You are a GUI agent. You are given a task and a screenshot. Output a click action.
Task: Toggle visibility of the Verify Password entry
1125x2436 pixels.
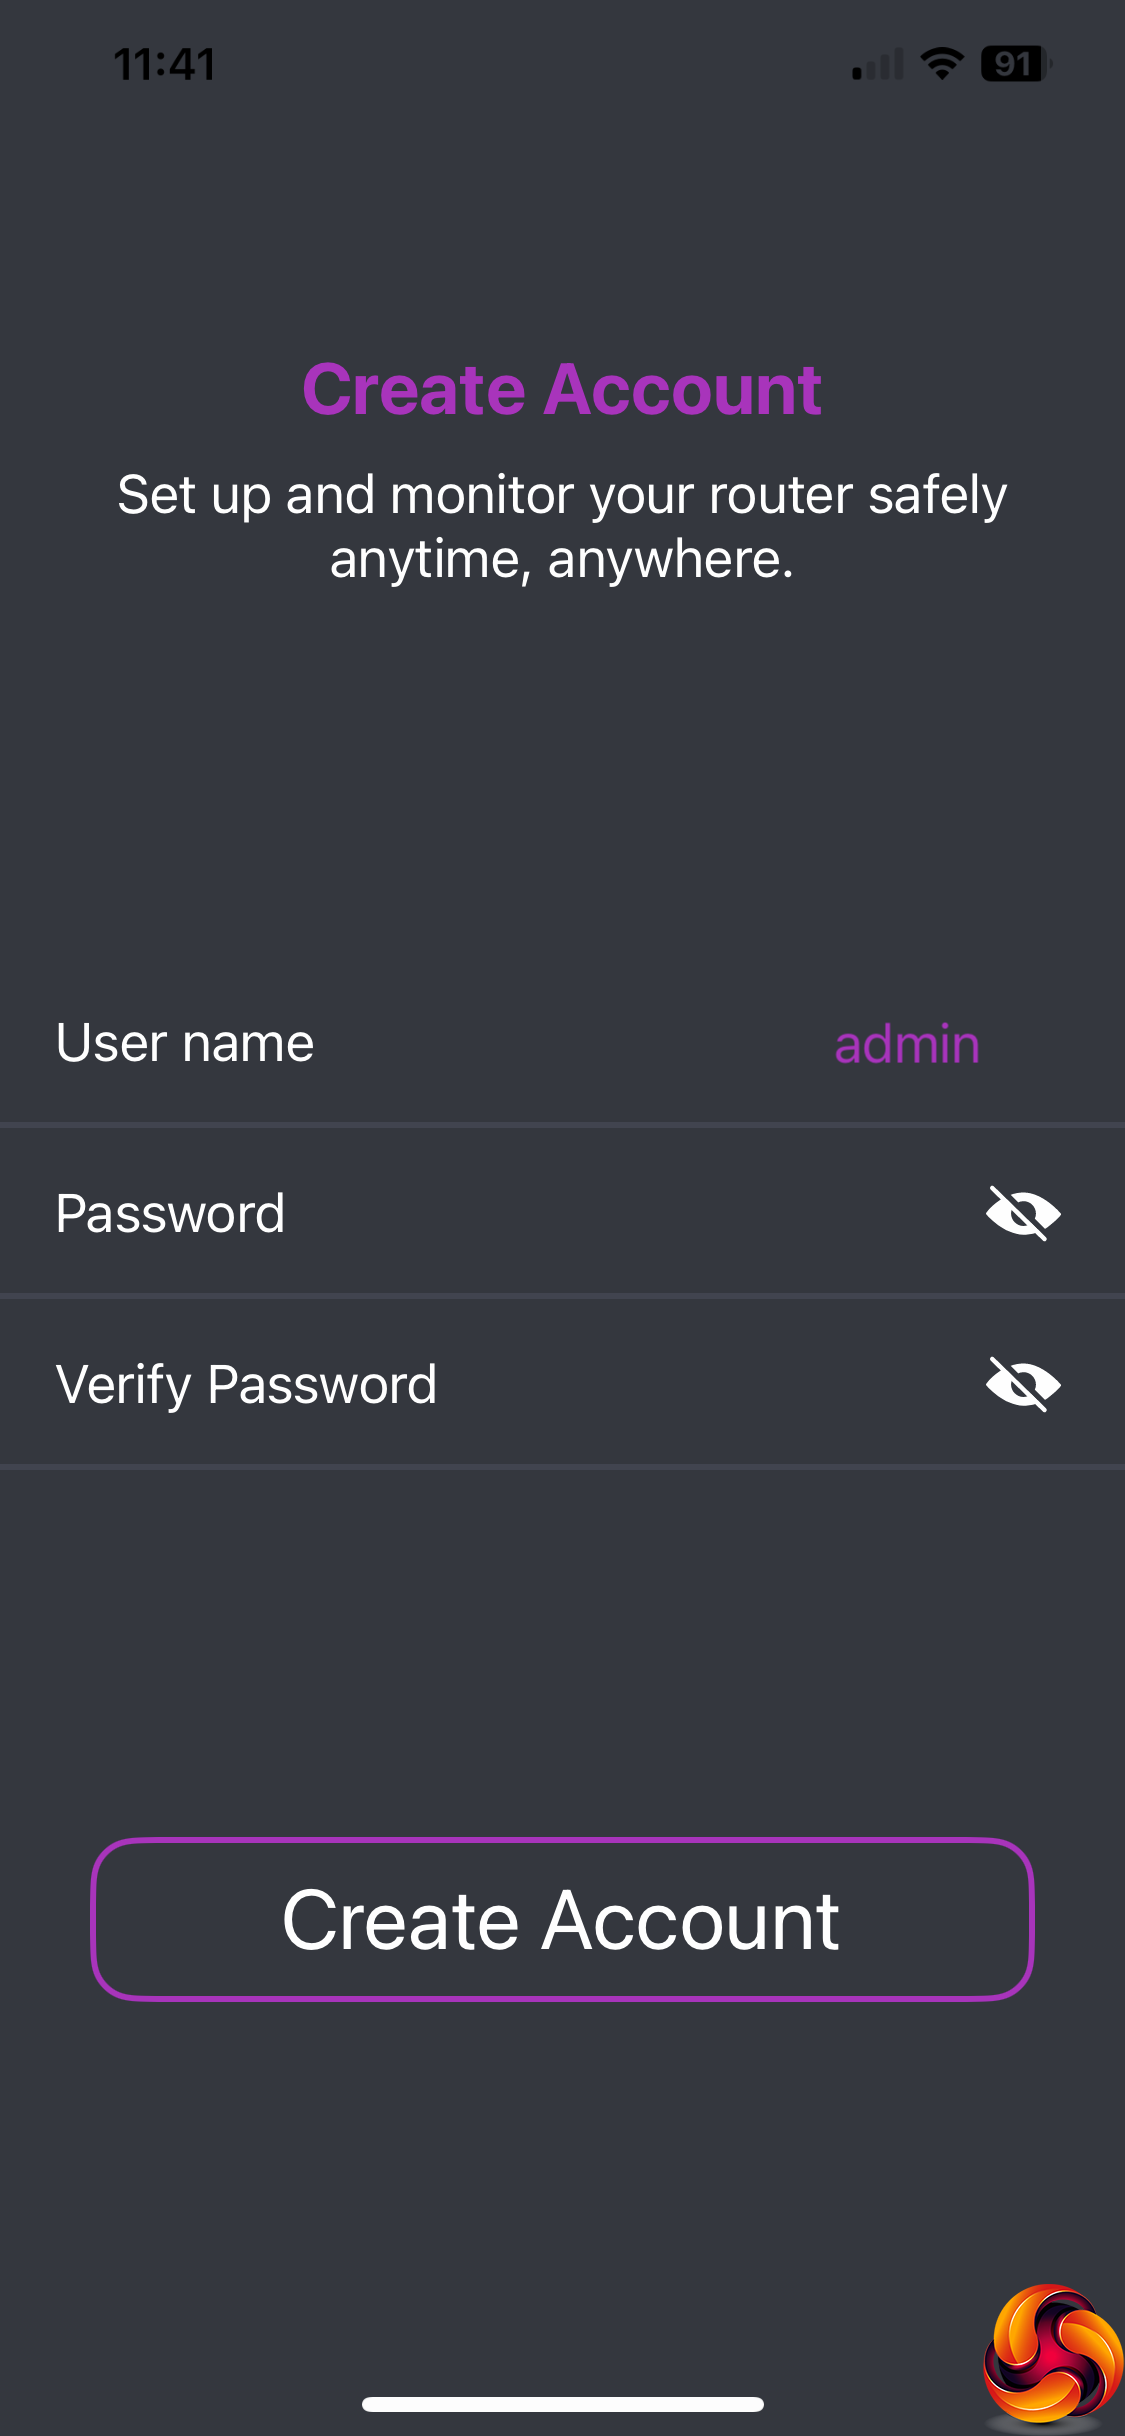pyautogui.click(x=1022, y=1384)
